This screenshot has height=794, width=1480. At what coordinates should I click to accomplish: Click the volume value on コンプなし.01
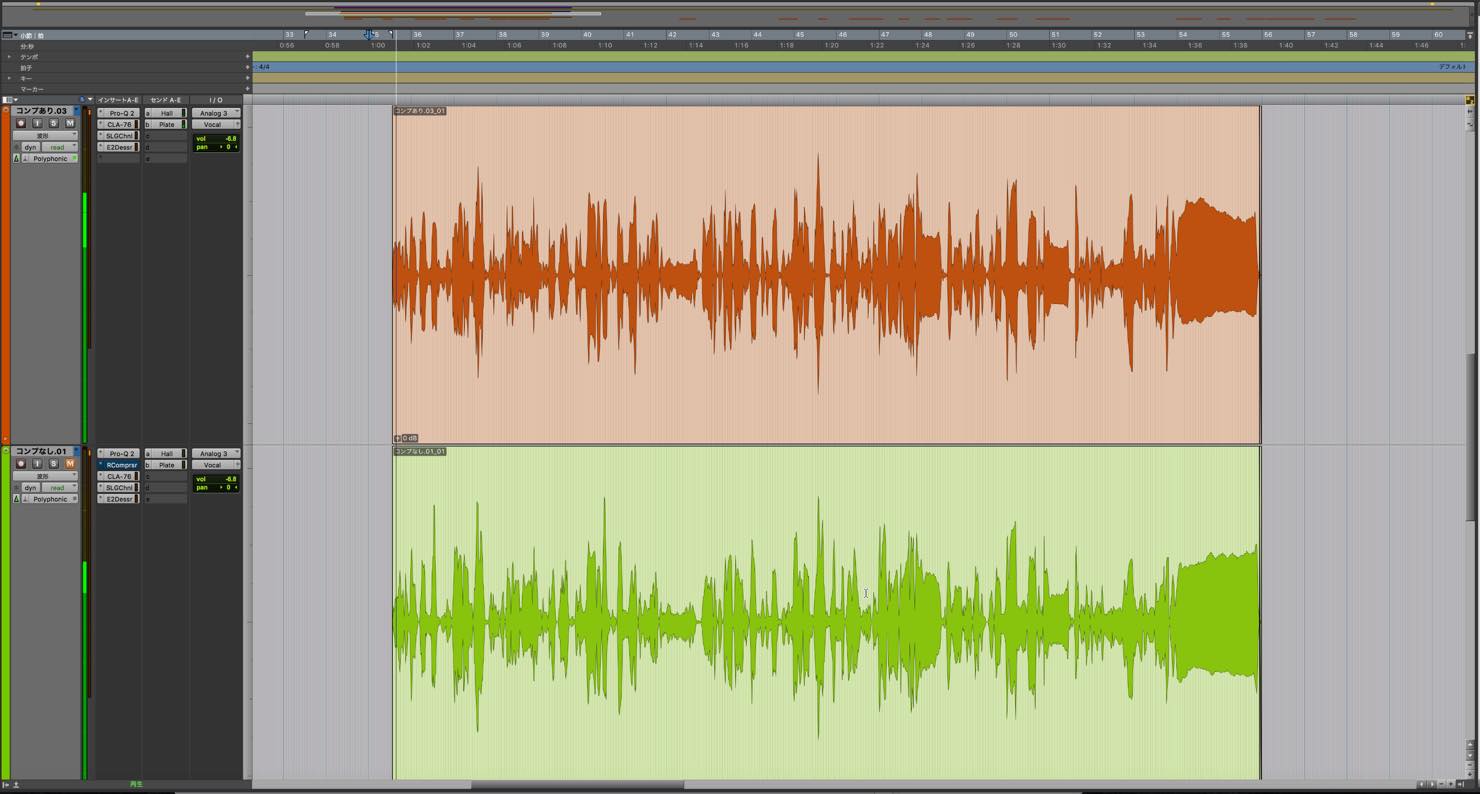pyautogui.click(x=230, y=479)
